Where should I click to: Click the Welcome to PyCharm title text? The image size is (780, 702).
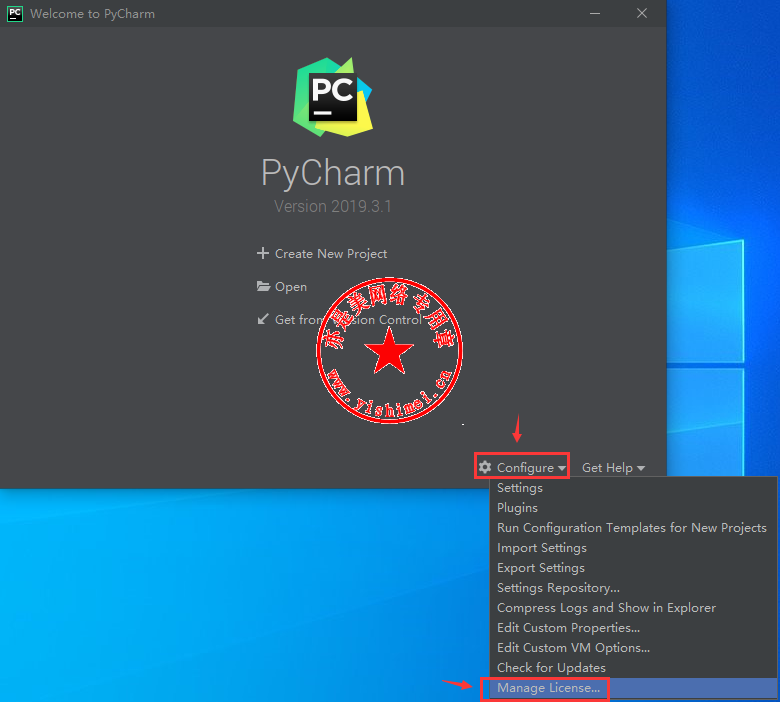[93, 14]
